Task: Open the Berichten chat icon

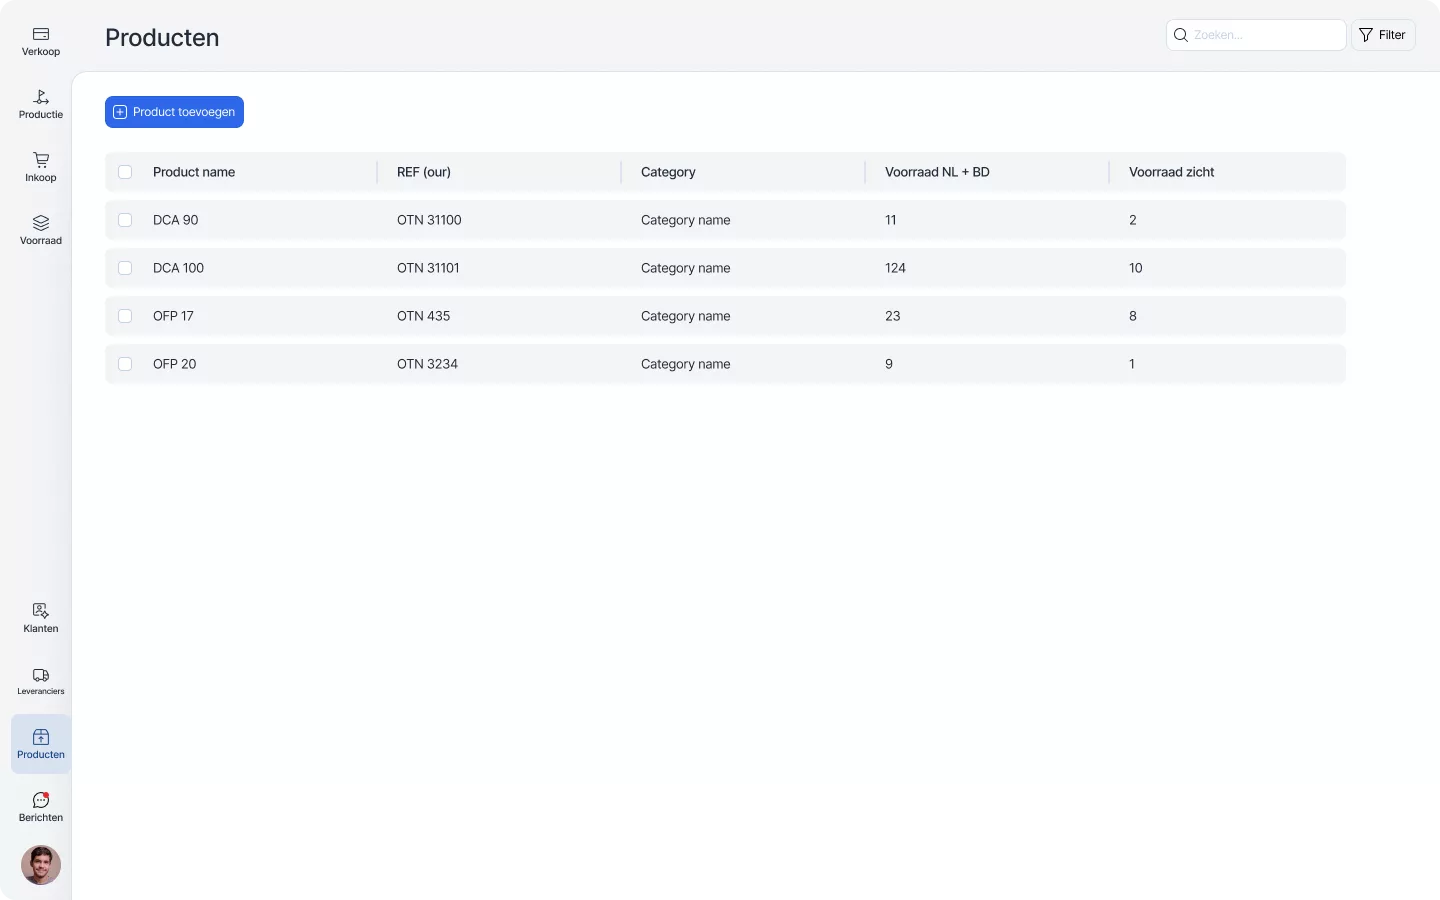Action: tap(41, 800)
